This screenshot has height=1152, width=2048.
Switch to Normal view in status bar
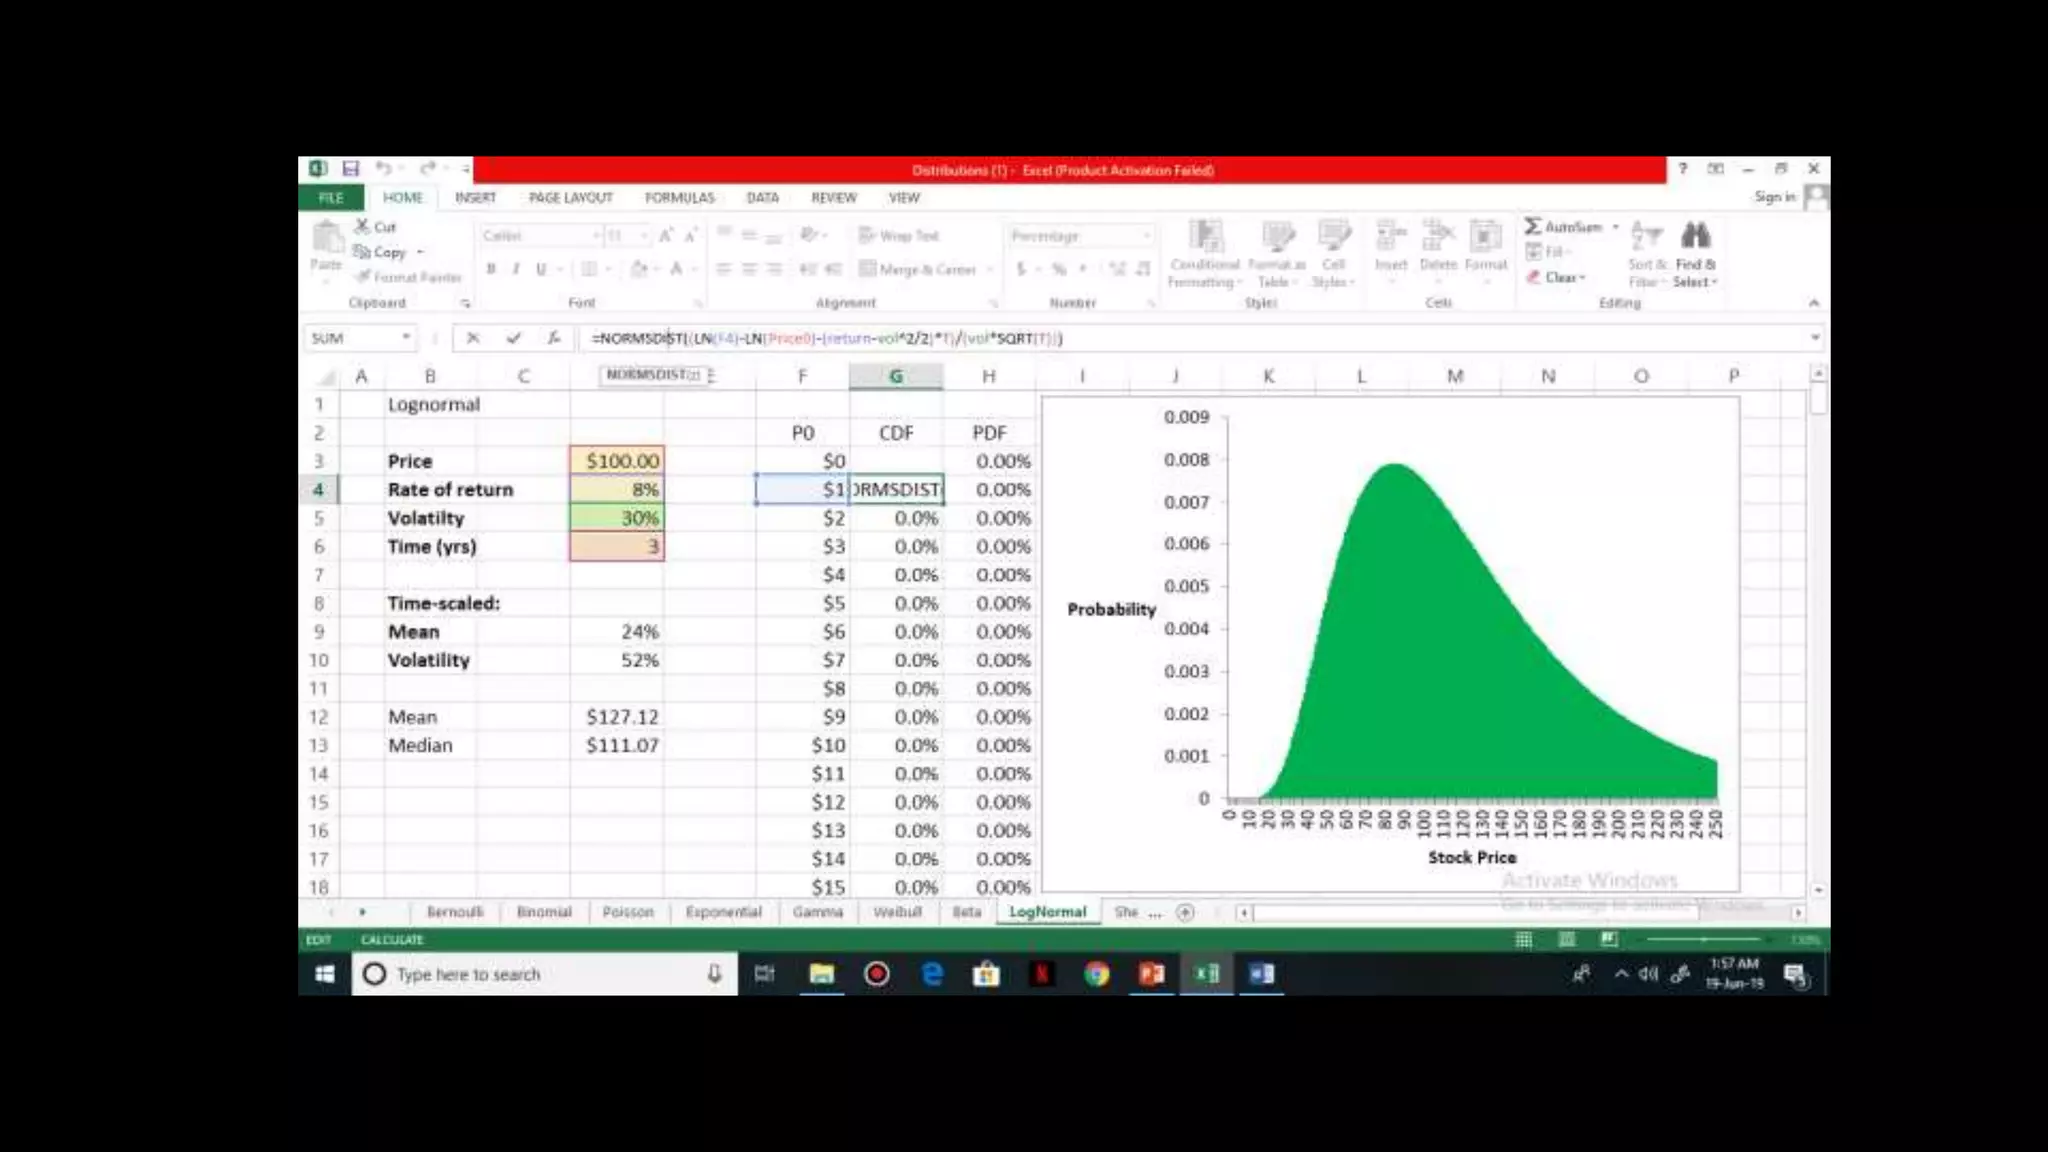click(1524, 939)
